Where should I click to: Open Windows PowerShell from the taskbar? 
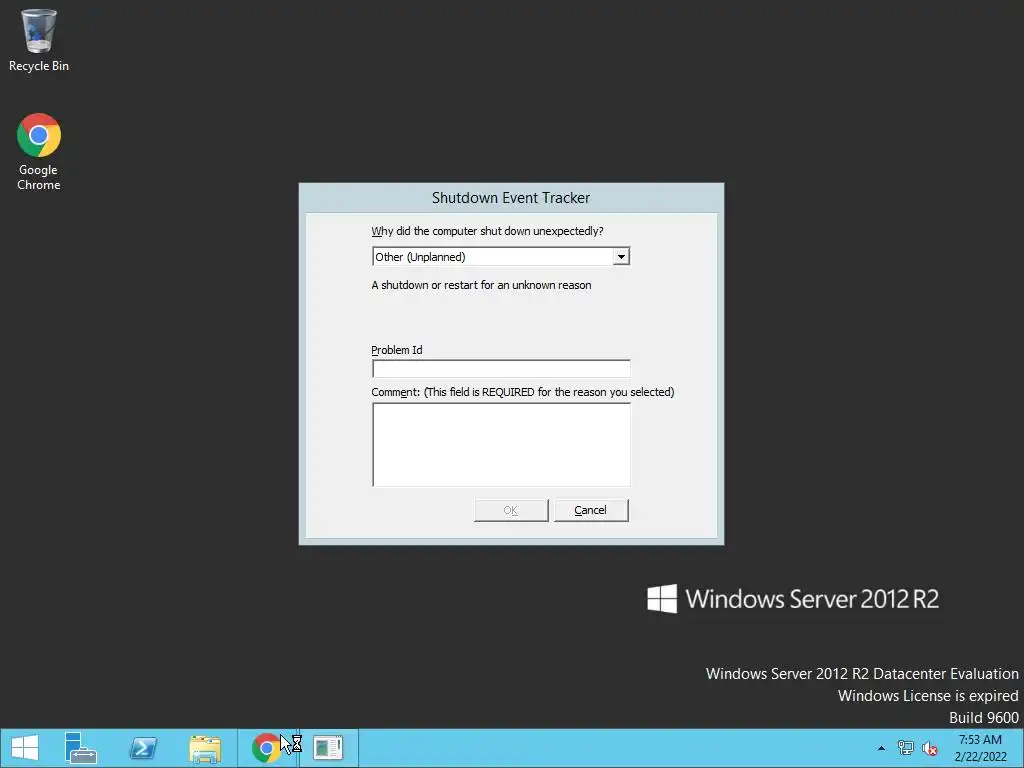point(143,748)
